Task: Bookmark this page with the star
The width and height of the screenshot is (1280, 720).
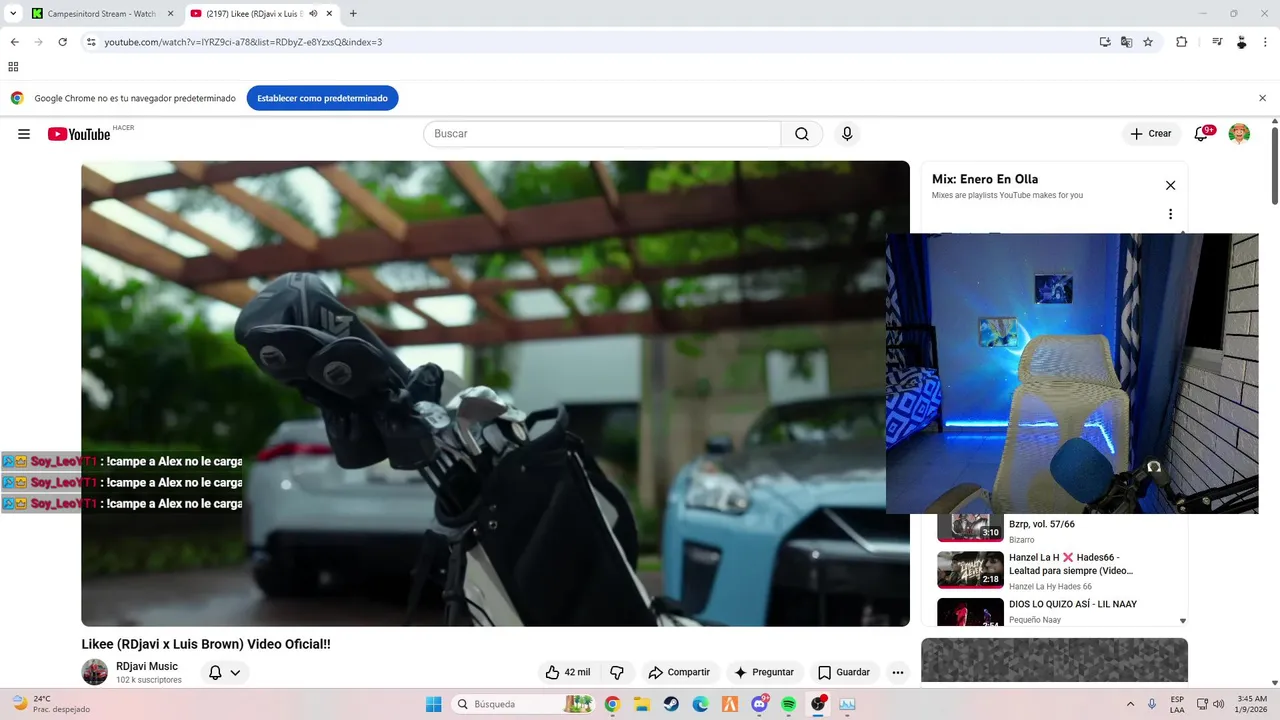Action: coord(1148,42)
